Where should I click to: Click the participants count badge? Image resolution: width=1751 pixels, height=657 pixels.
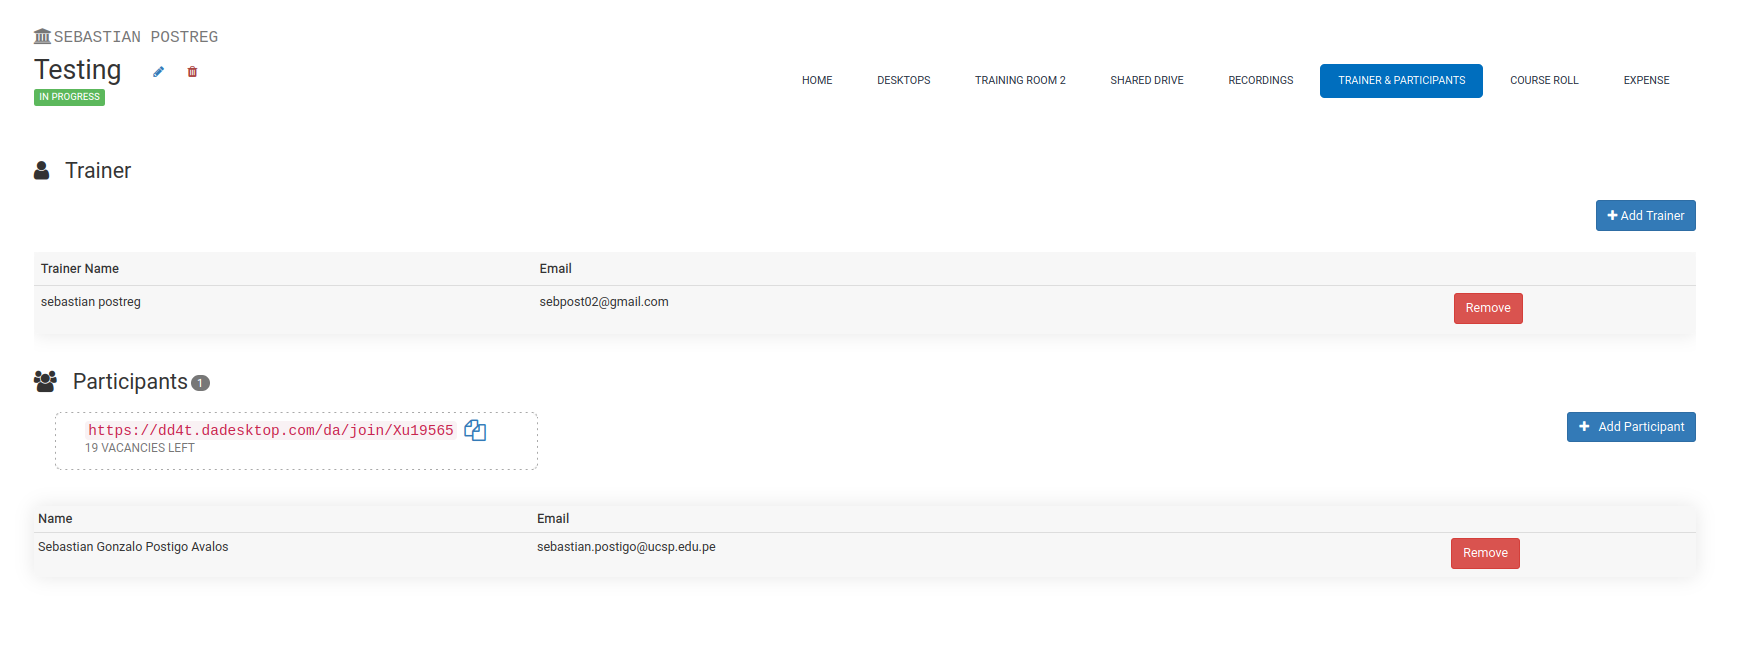point(200,383)
